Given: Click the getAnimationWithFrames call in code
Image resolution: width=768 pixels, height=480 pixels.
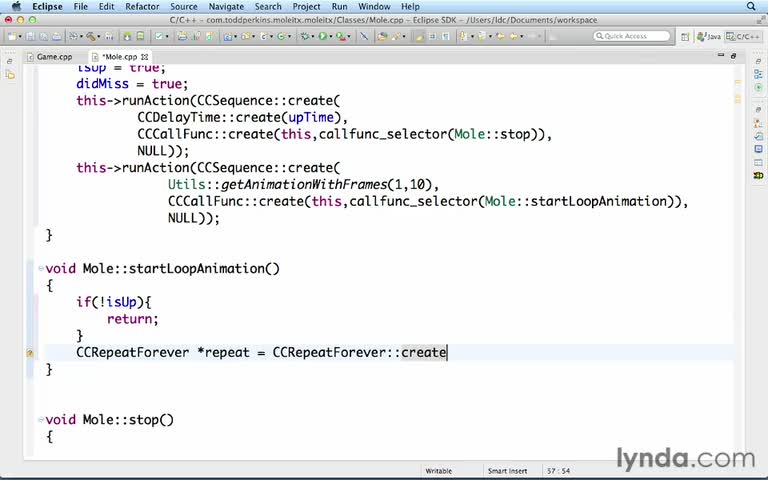Looking at the screenshot, I should pyautogui.click(x=304, y=185).
